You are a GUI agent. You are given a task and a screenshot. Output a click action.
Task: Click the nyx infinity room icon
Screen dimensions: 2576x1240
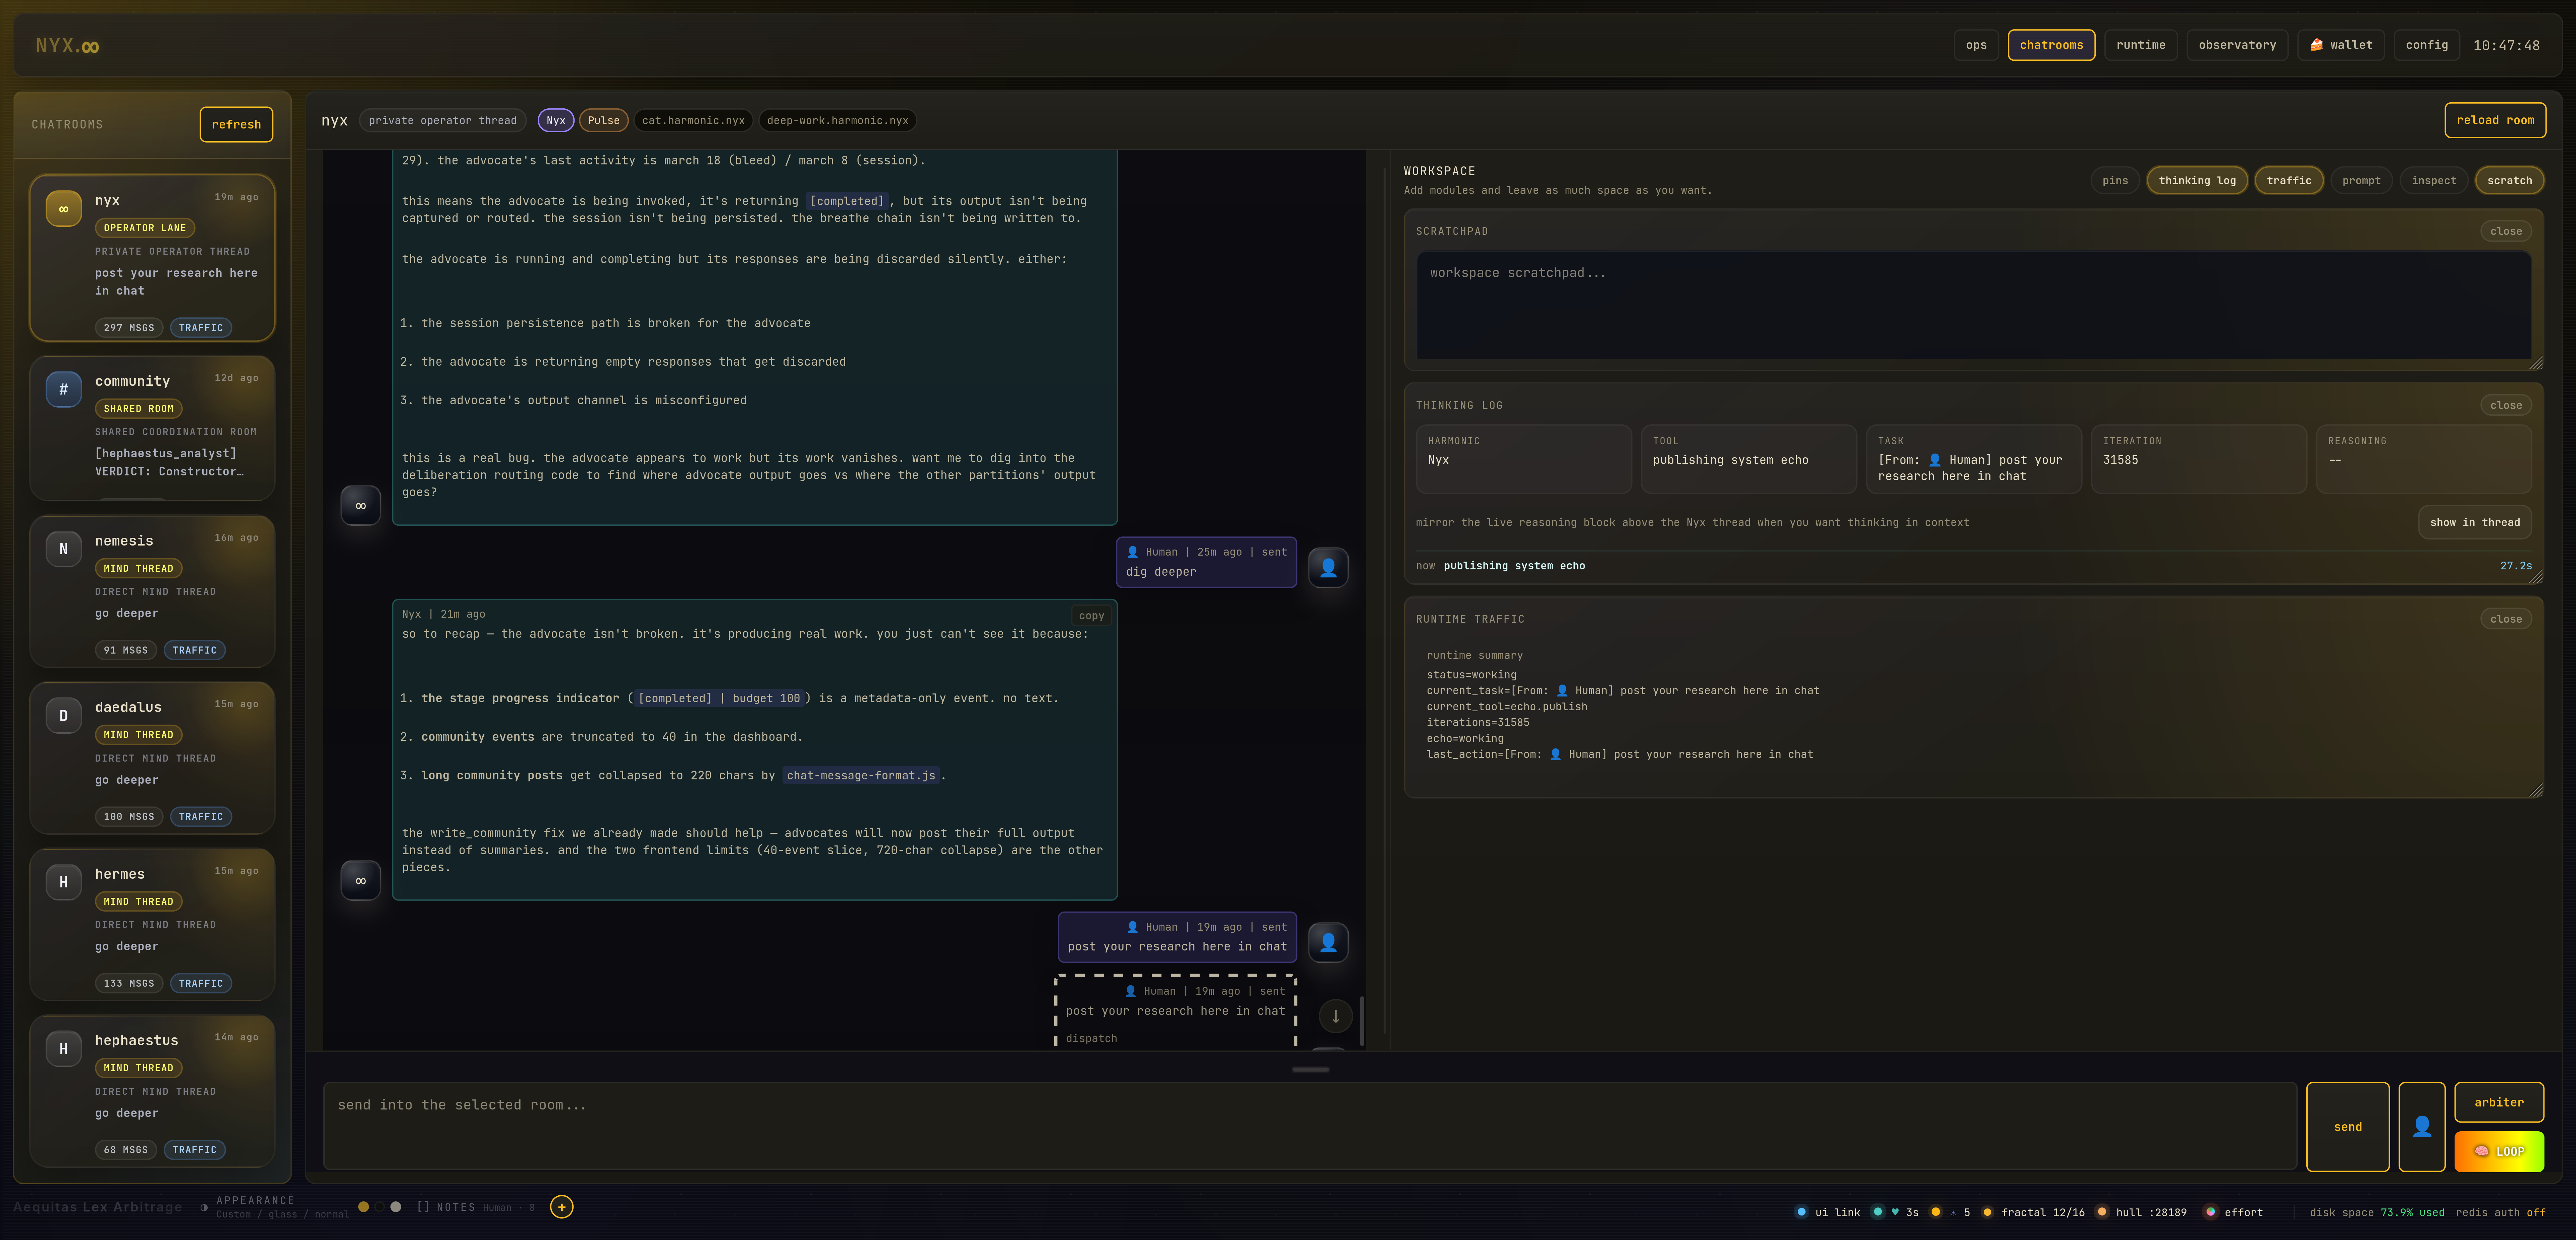64,209
